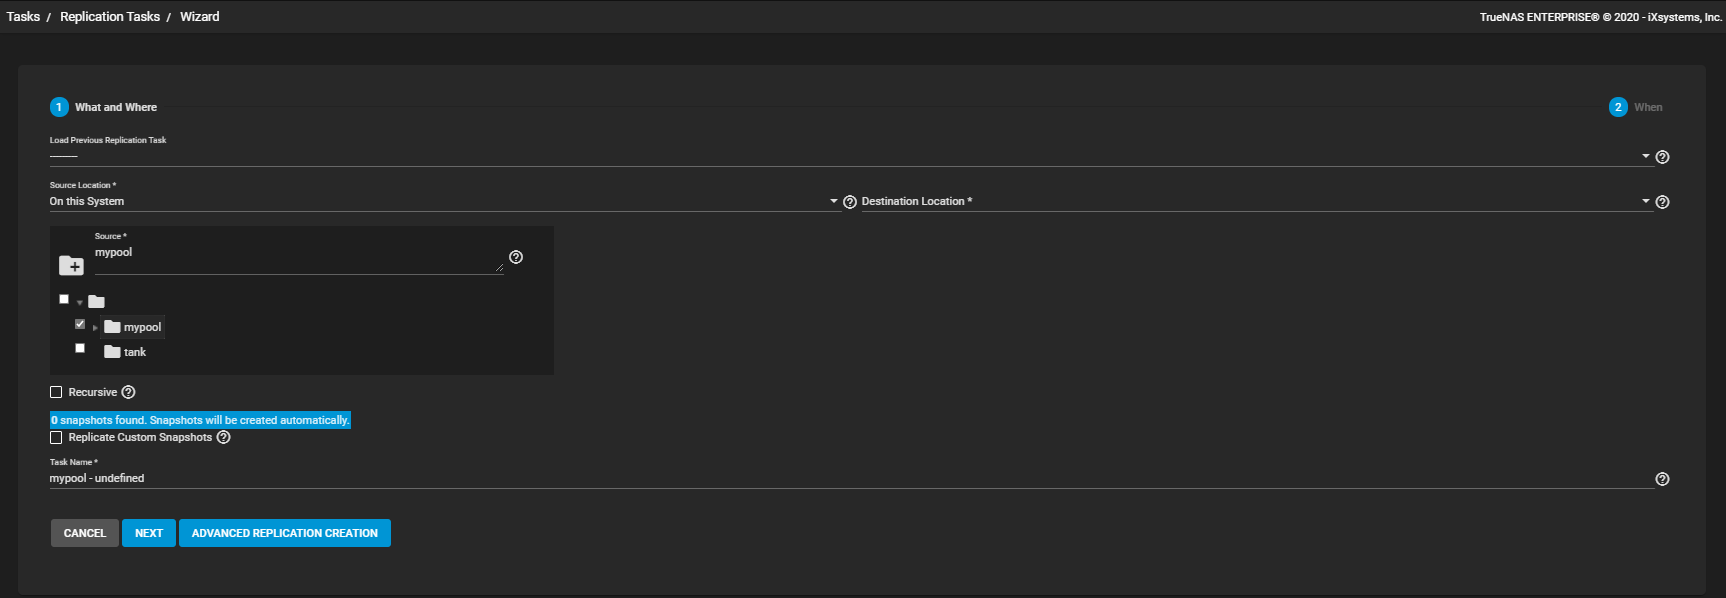Open the Load Previous Replication Task dropdown
This screenshot has width=1726, height=598.
[x=1645, y=156]
